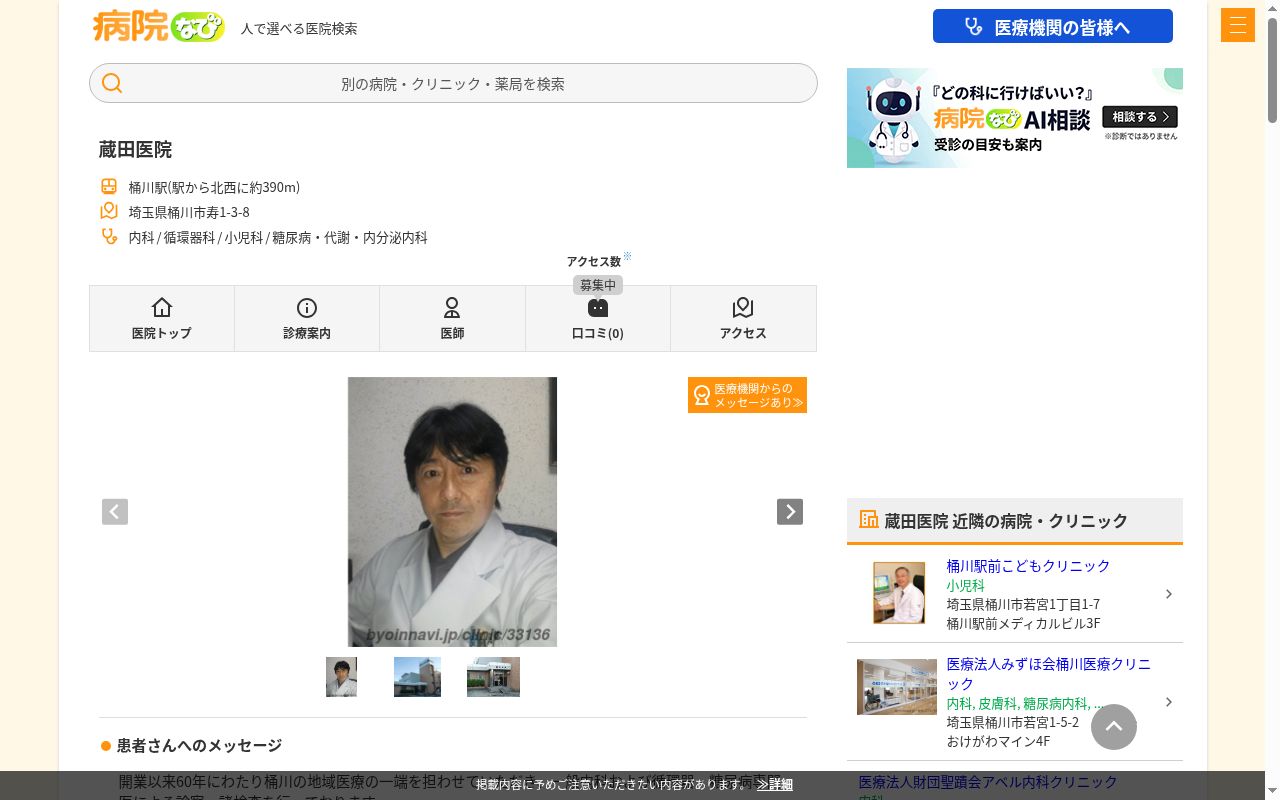
Task: Open the orange hamburger menu
Action: pos(1238,25)
